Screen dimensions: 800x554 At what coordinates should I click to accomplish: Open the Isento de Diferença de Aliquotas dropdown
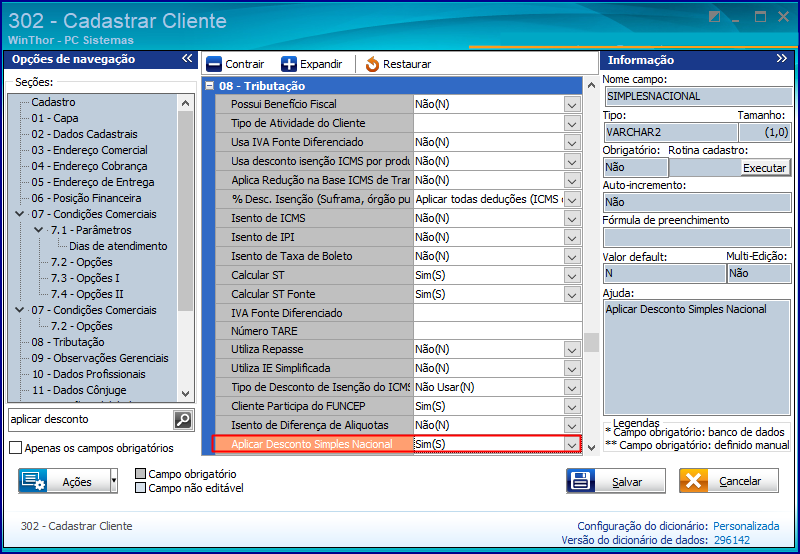tap(572, 425)
